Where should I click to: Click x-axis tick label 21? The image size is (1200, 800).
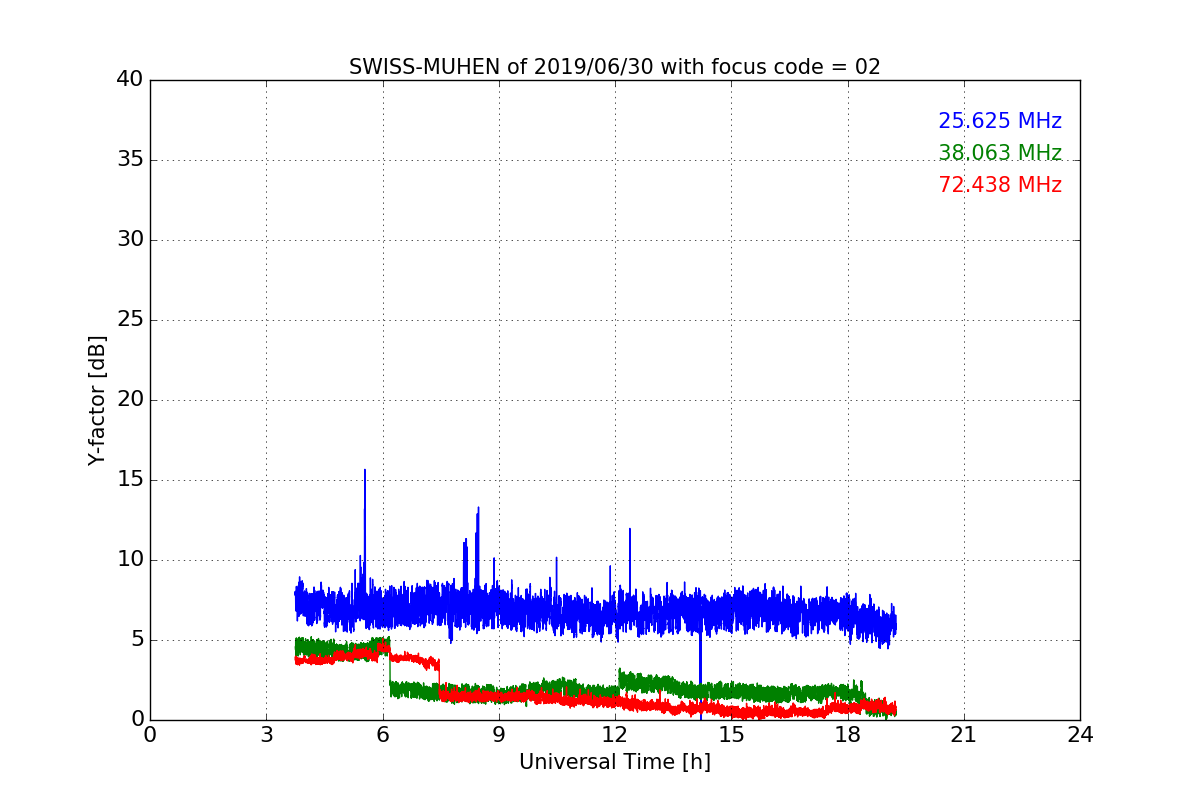964,735
